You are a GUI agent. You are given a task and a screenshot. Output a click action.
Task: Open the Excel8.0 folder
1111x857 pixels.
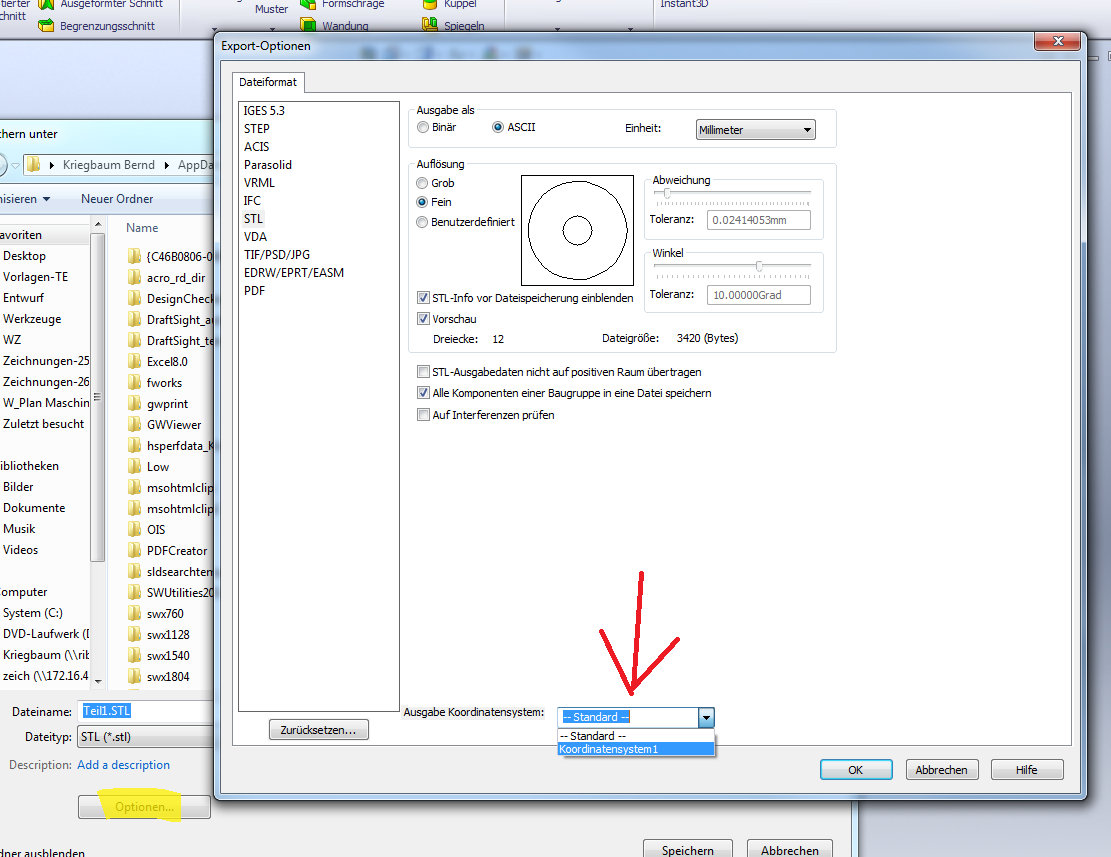pyautogui.click(x=158, y=361)
